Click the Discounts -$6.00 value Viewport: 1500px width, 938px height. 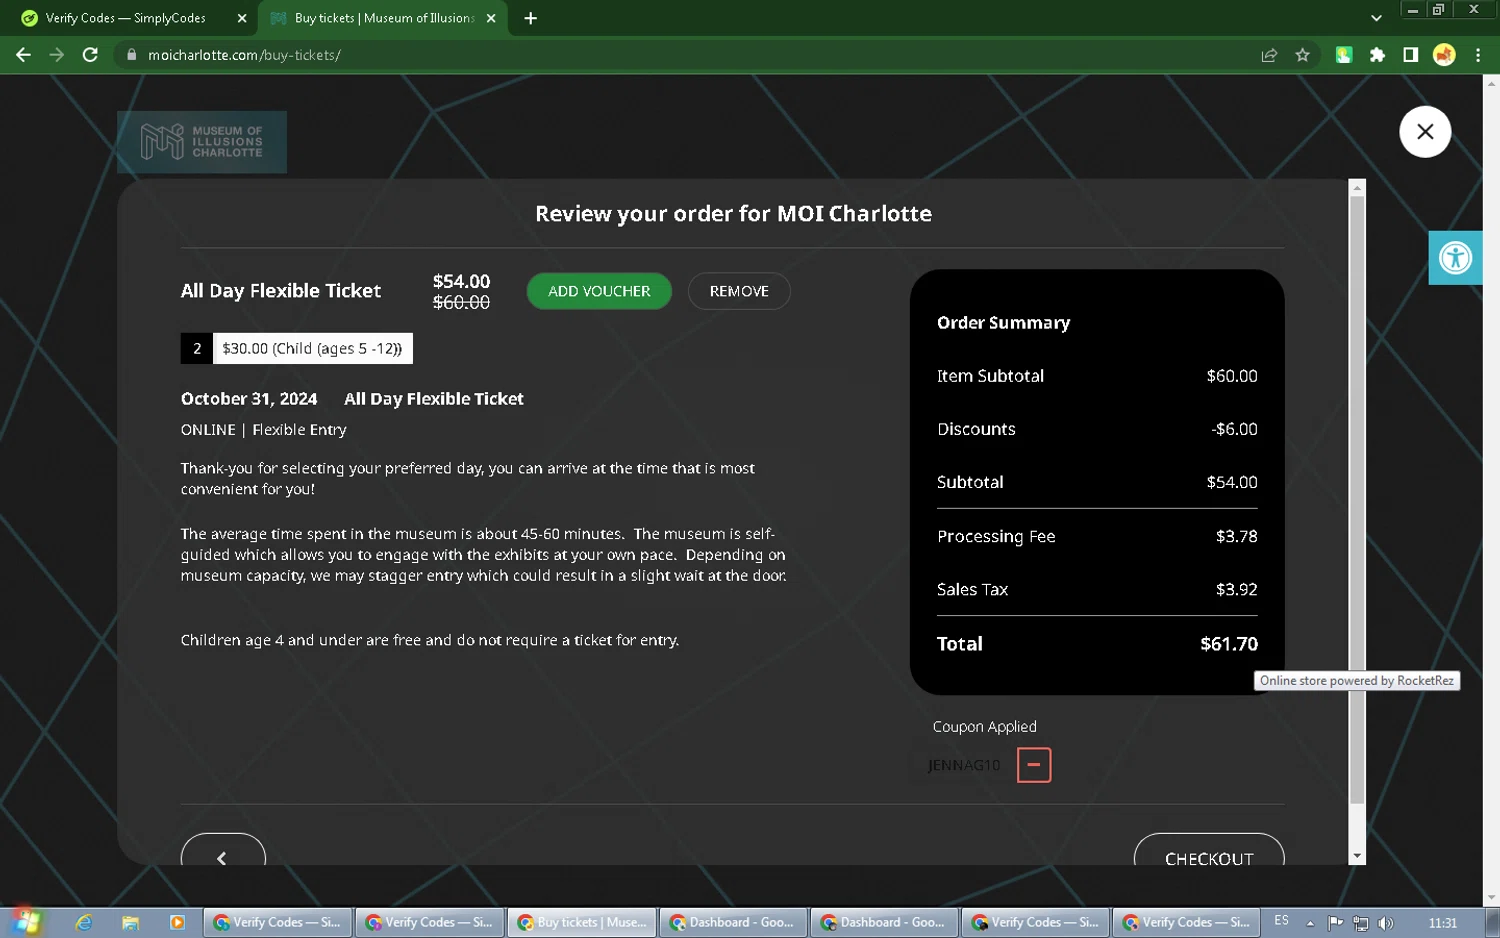(1234, 429)
